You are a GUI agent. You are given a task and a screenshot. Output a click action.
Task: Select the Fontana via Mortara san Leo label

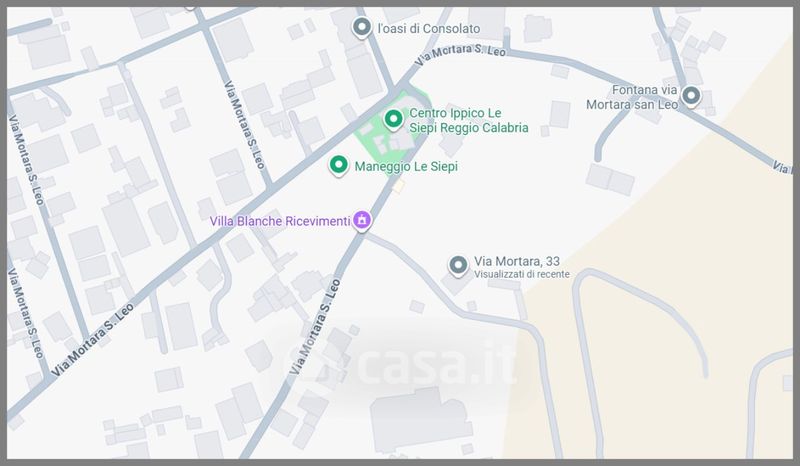632,97
